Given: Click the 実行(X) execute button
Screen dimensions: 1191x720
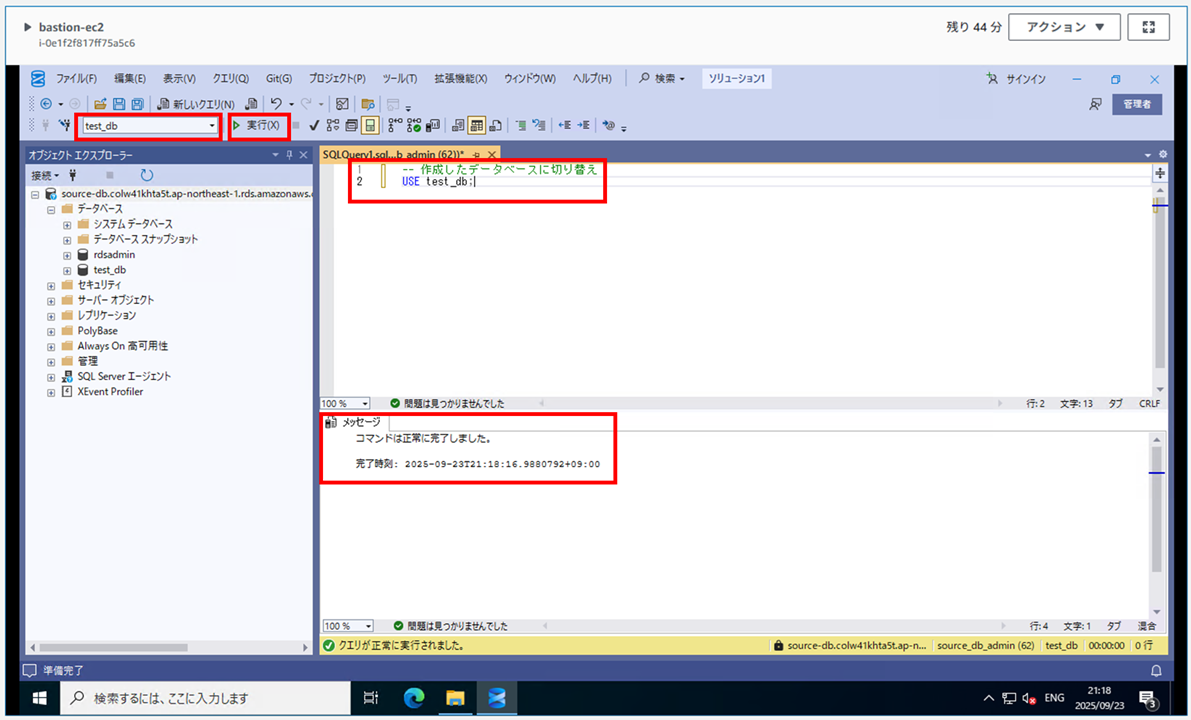Looking at the screenshot, I should tap(257, 125).
